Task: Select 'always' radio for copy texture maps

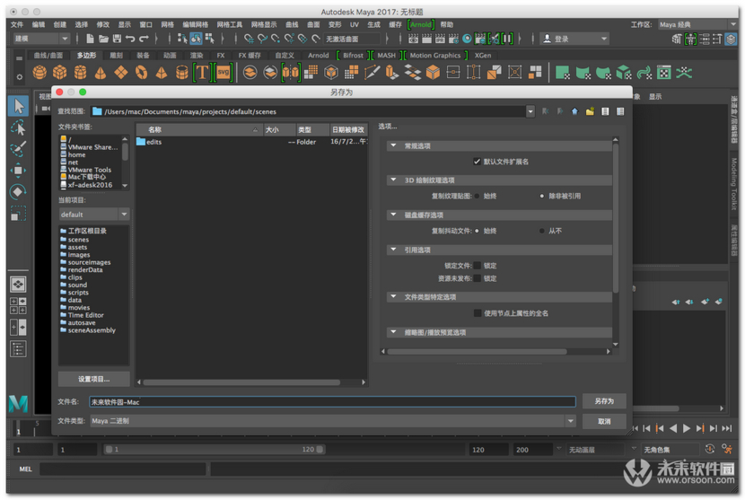Action: click(477, 196)
